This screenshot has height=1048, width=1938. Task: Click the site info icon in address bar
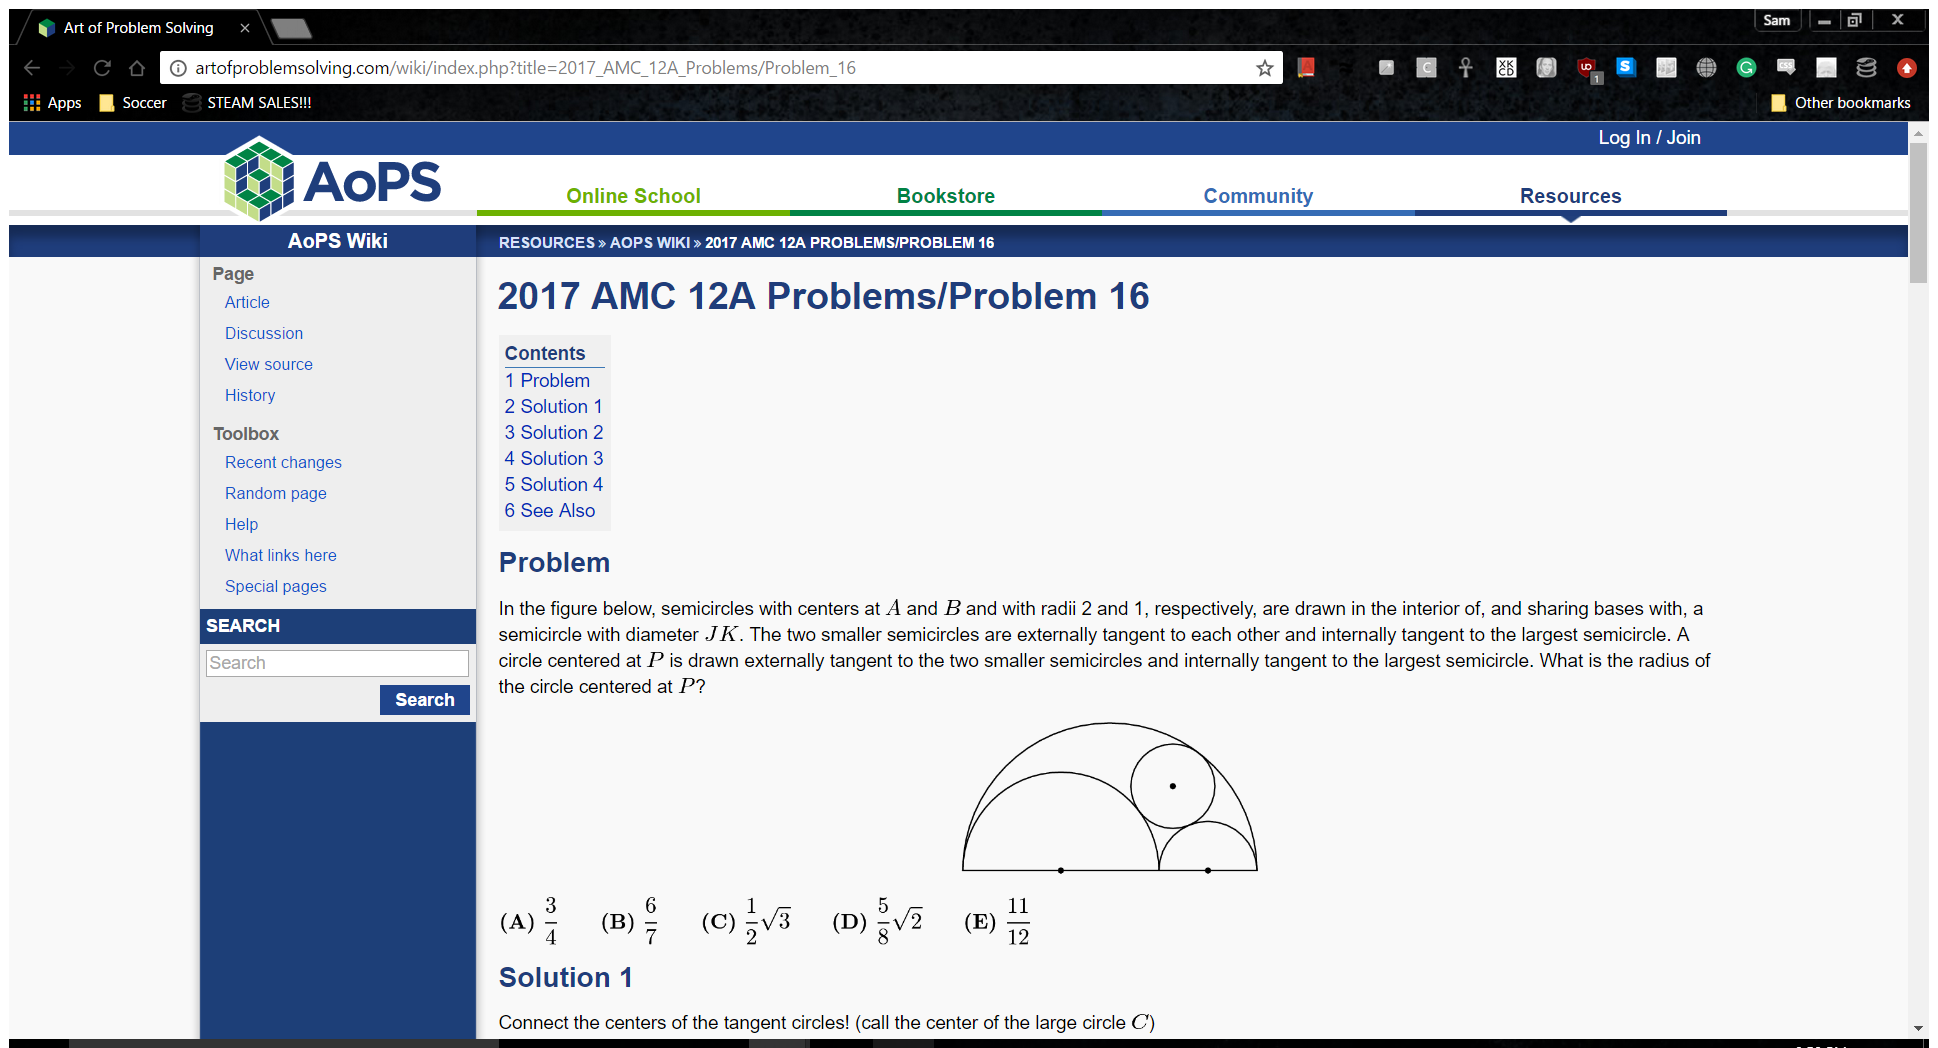click(178, 68)
